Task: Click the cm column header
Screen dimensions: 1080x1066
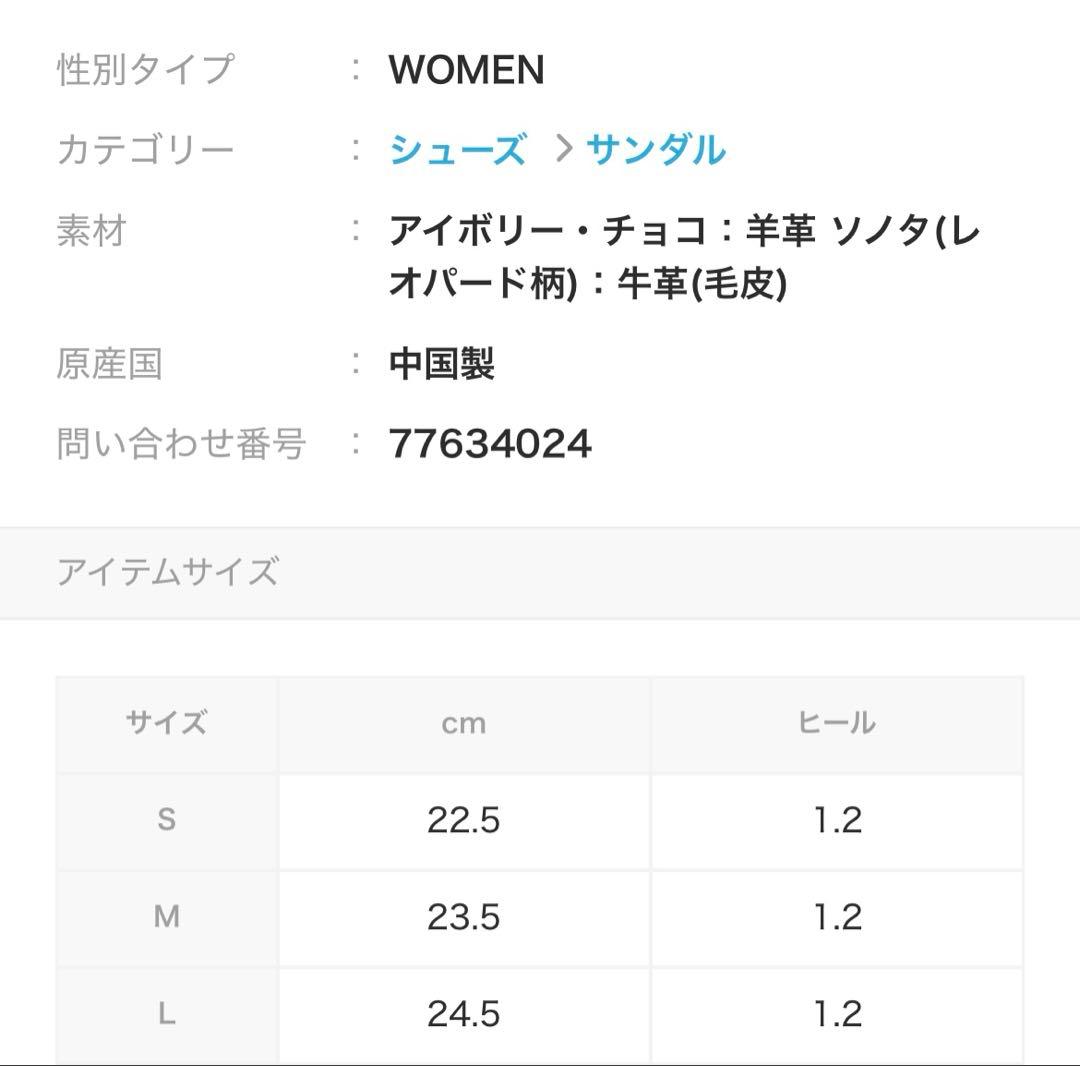Action: point(464,723)
